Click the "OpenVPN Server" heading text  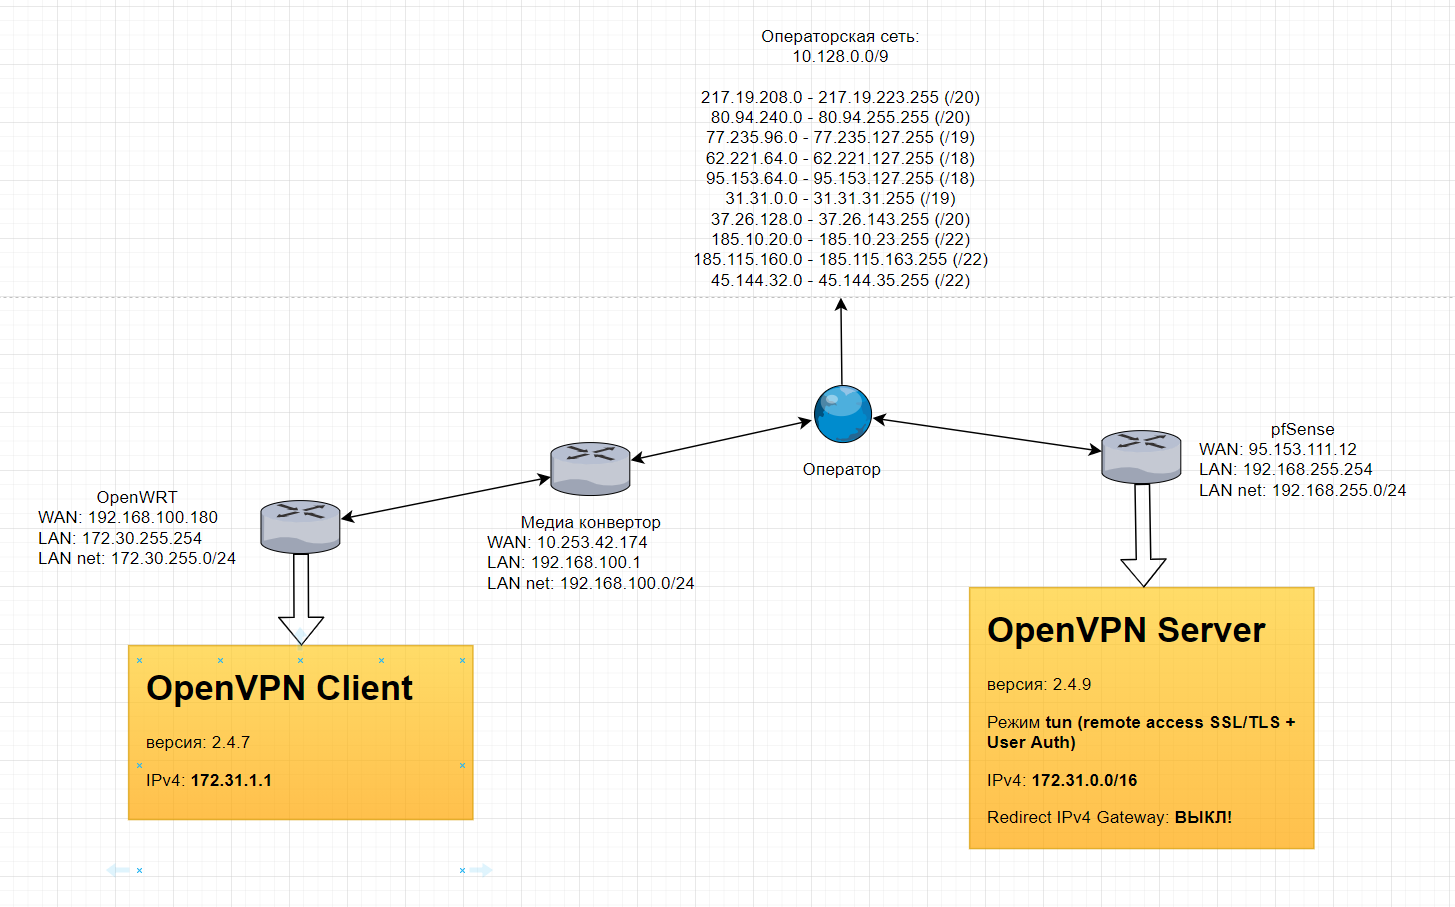(1126, 630)
